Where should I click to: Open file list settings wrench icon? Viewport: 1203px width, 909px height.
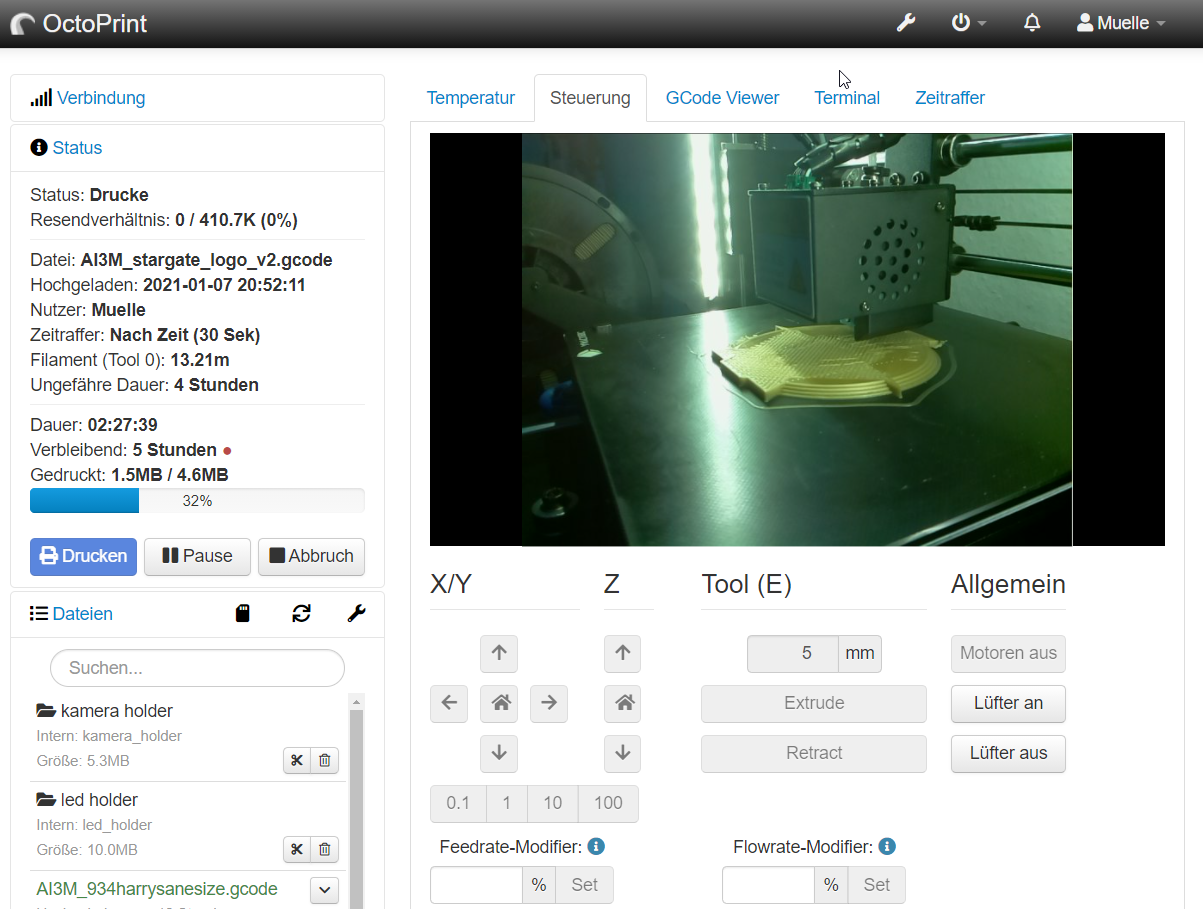point(356,613)
